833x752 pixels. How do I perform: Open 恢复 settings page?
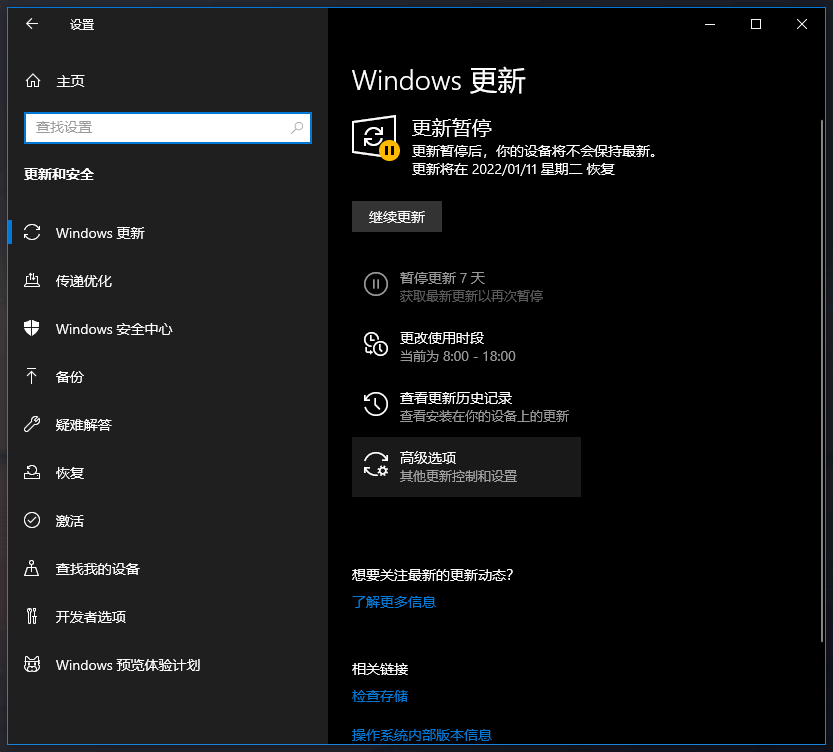(167, 473)
